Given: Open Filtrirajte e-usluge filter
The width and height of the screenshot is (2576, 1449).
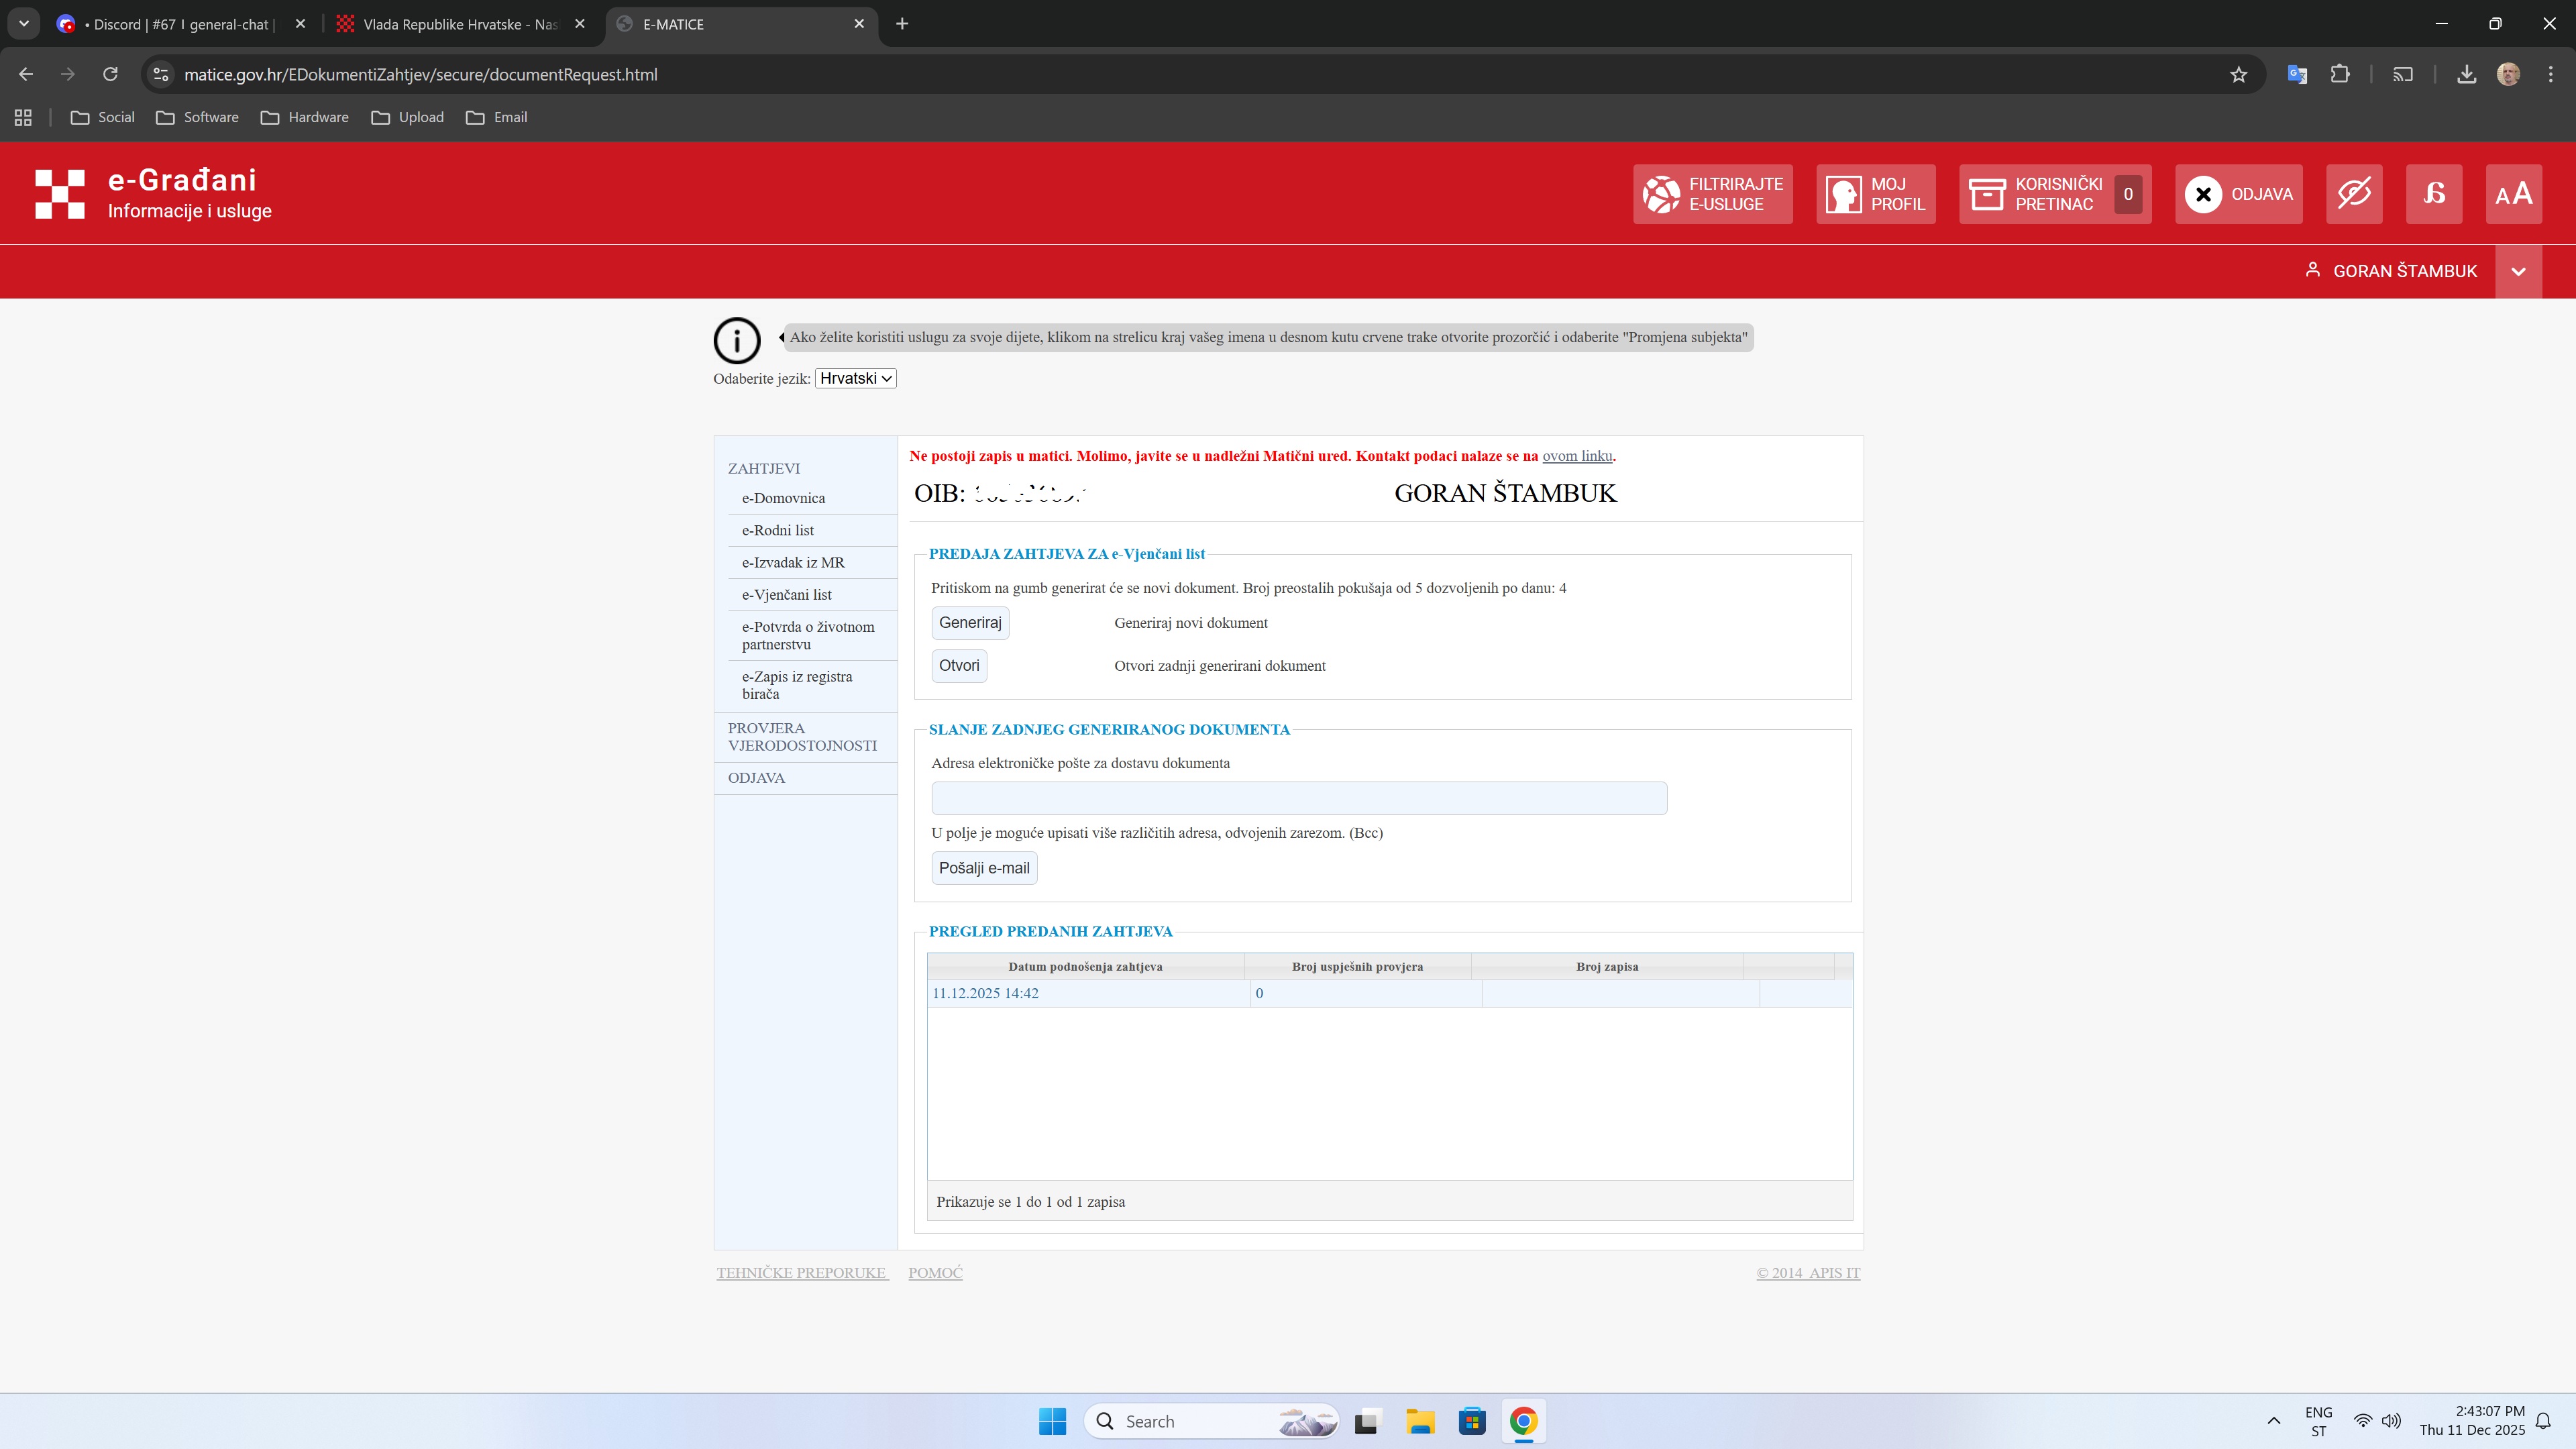Looking at the screenshot, I should pos(1712,194).
